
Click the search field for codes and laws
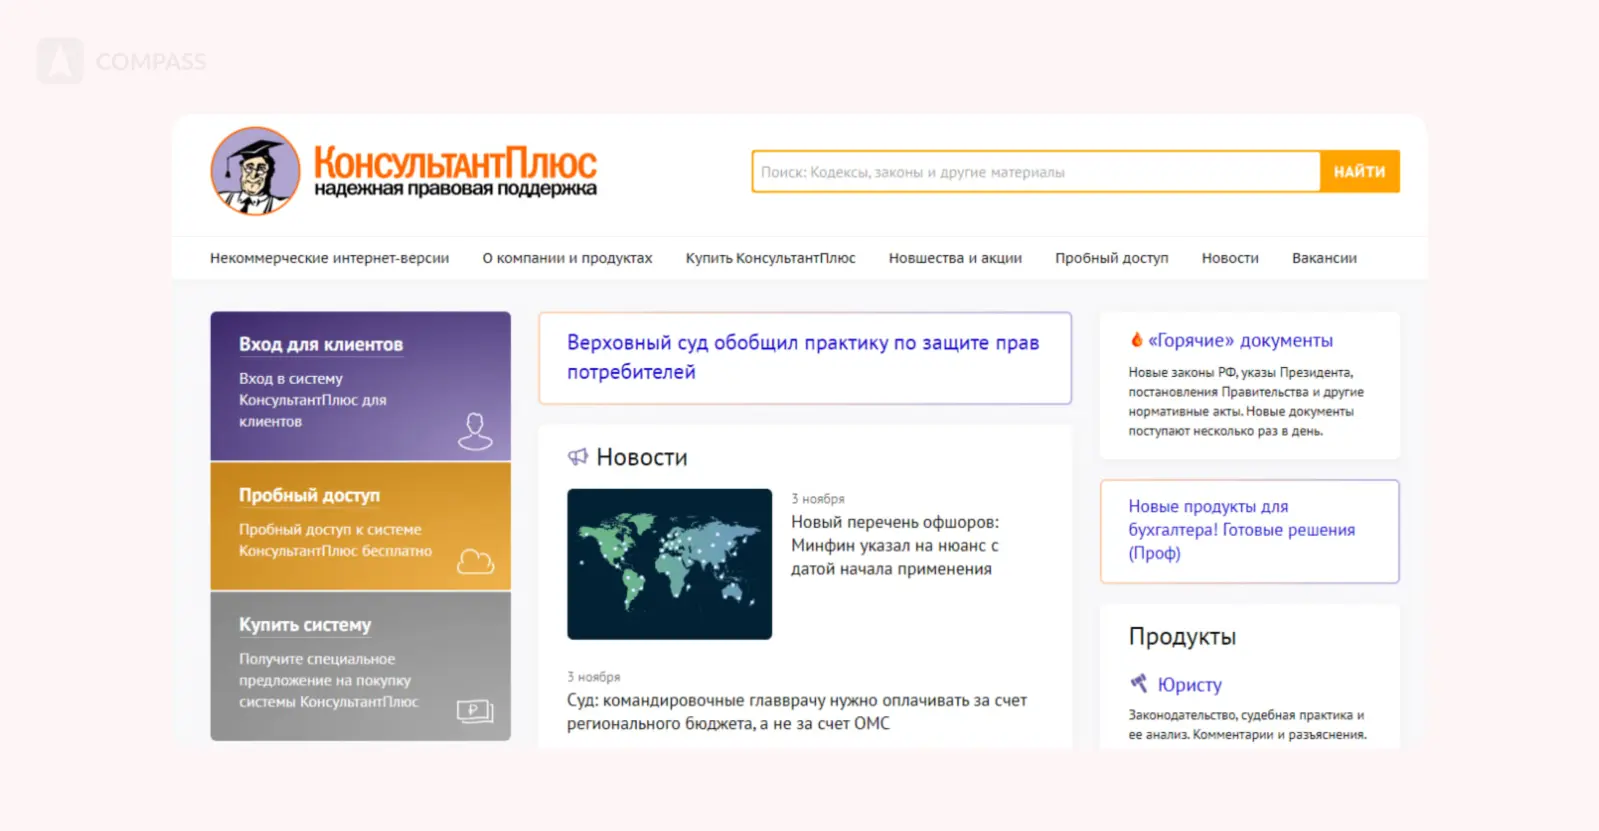coord(1035,172)
